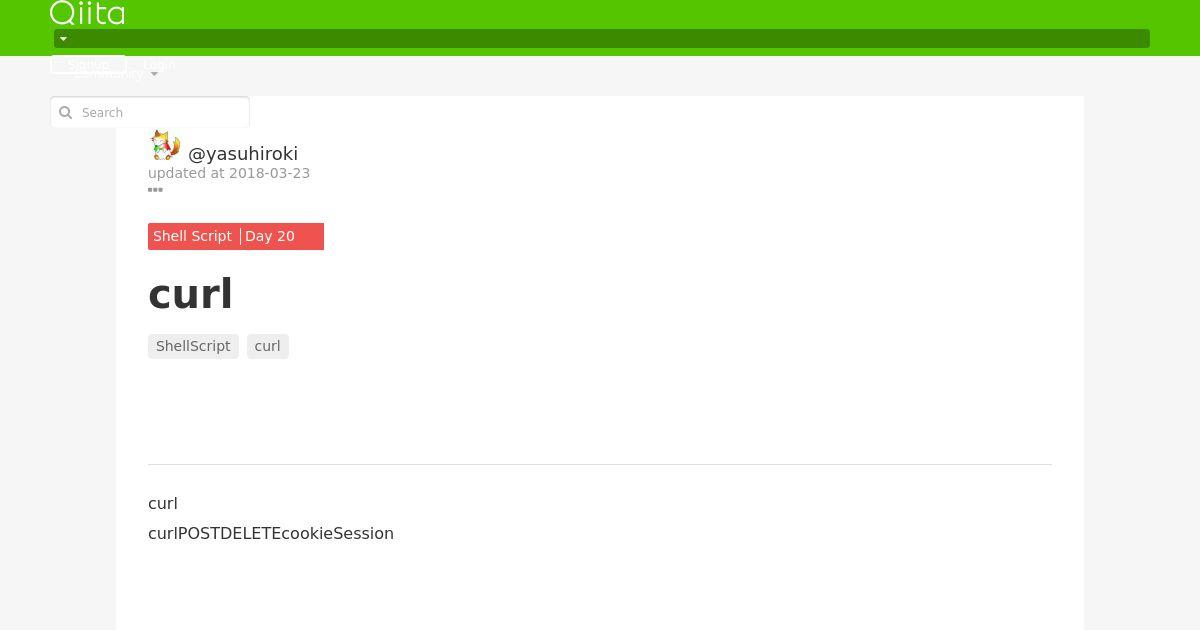Open the three-dot article options menu
1200x630 pixels.
tap(155, 189)
